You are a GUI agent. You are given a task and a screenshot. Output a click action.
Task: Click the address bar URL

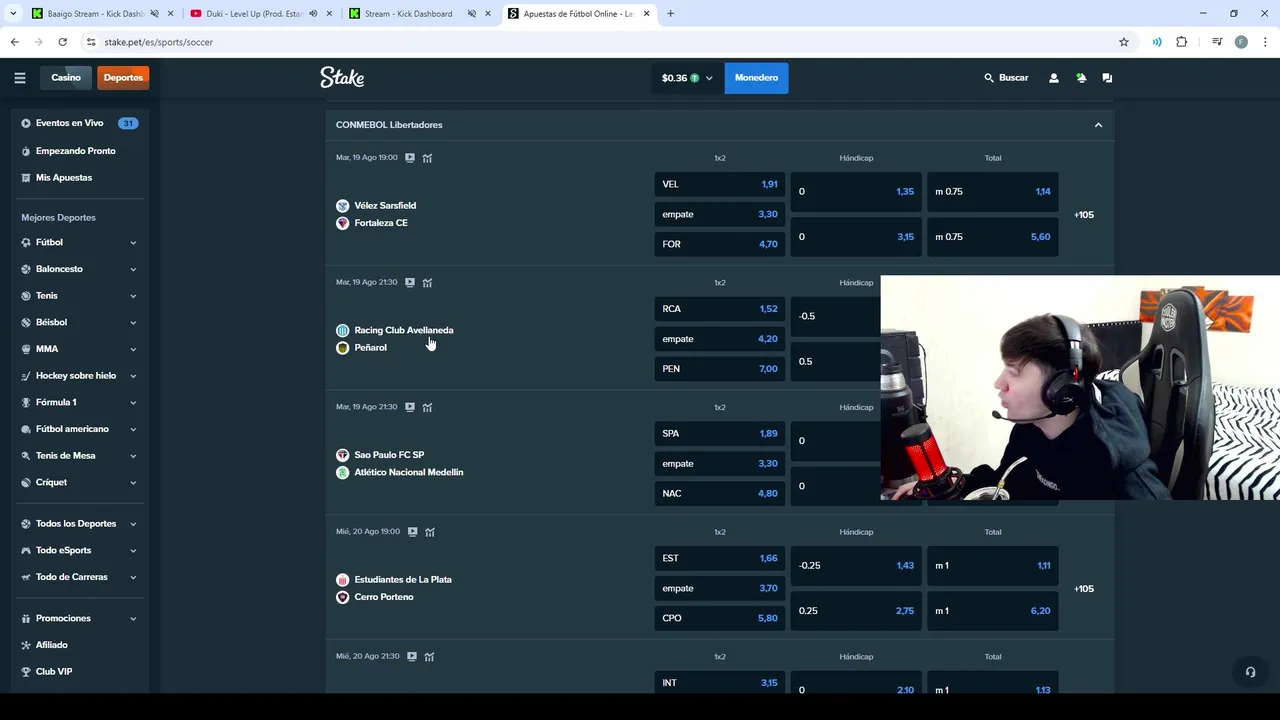[158, 42]
